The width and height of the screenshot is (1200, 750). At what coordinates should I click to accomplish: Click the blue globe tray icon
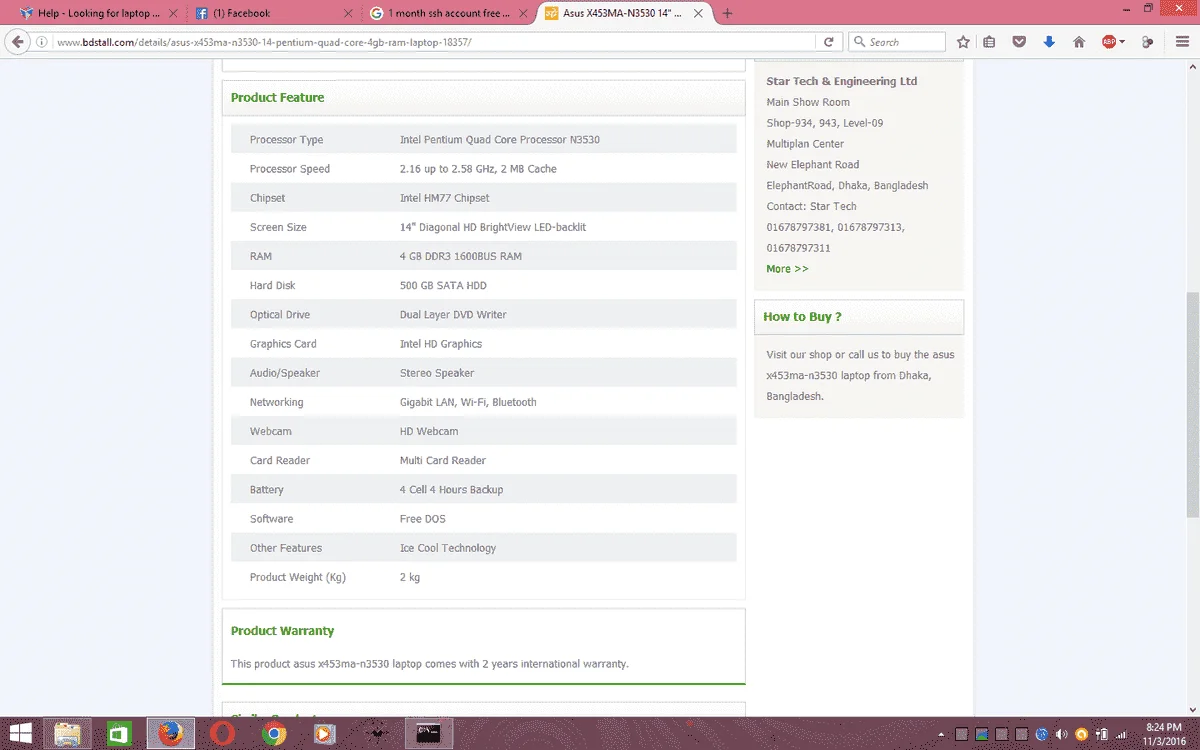(1042, 734)
